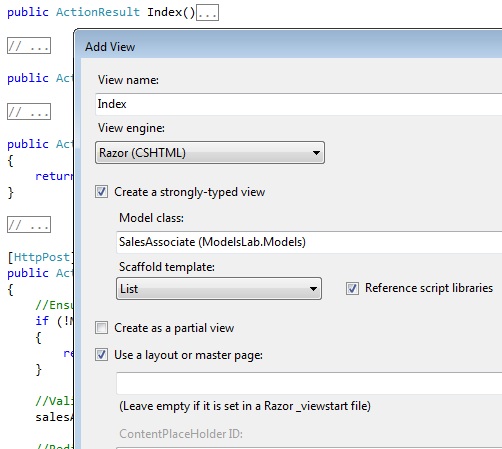Toggle Create a strongly-typed view checkbox

pyautogui.click(x=101, y=192)
